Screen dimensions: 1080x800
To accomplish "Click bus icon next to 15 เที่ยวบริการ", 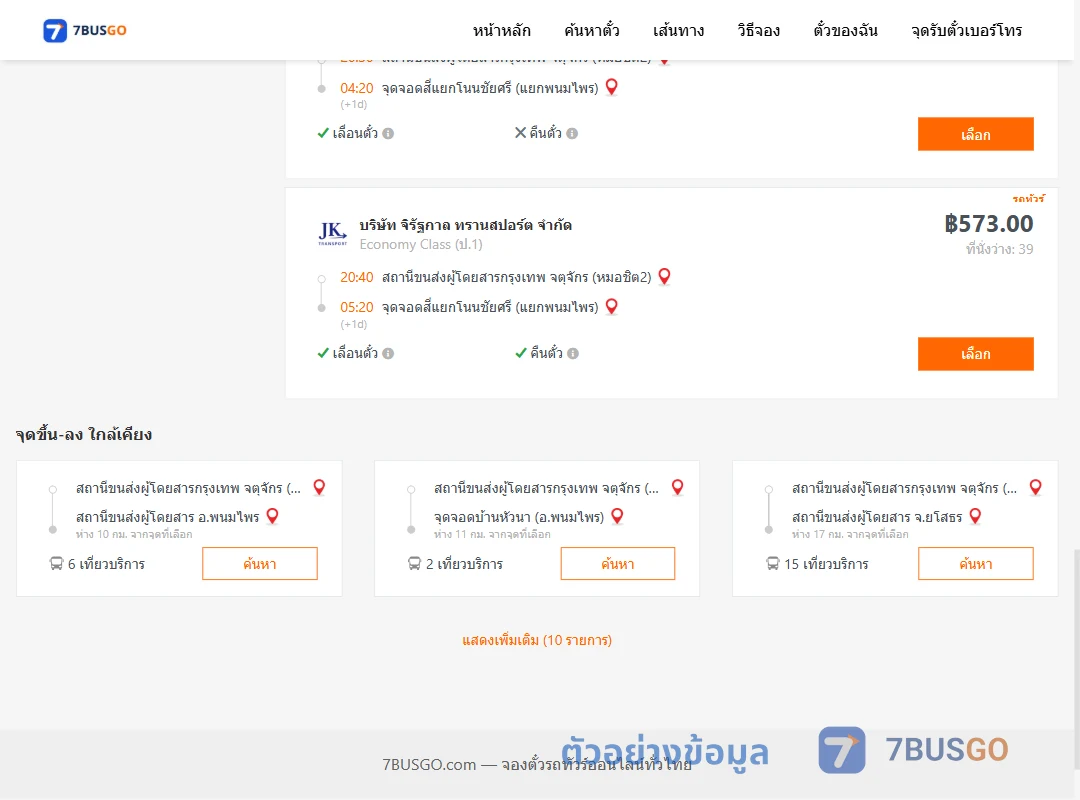I will 773,564.
